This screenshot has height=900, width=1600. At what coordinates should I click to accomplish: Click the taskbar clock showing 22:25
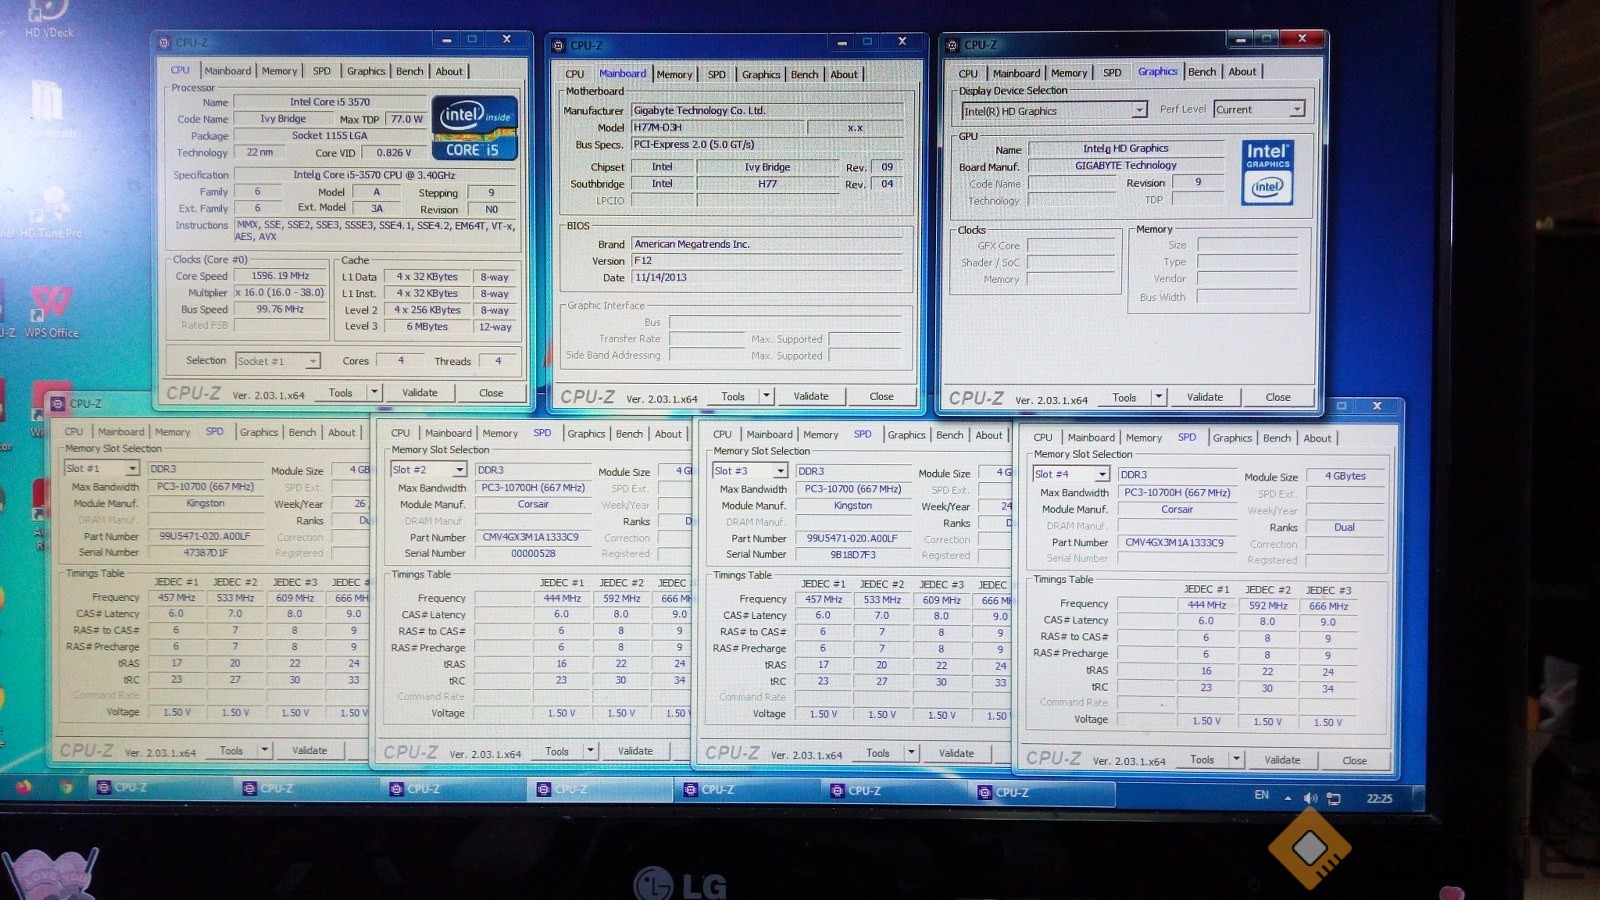pos(1379,798)
